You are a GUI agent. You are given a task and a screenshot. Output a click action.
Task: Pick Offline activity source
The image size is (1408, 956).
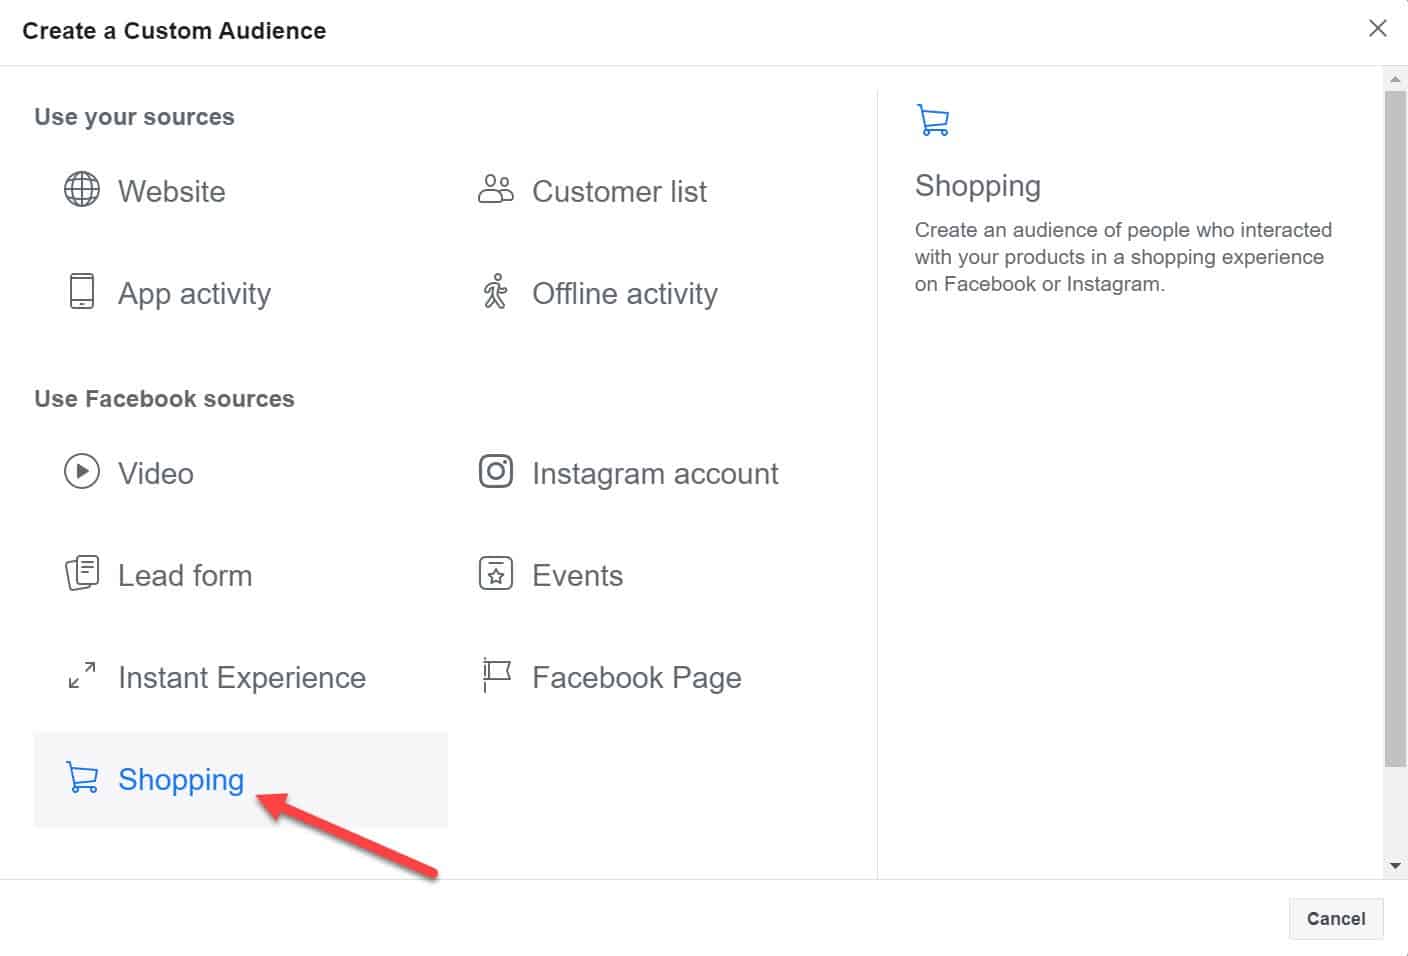tap(655, 292)
